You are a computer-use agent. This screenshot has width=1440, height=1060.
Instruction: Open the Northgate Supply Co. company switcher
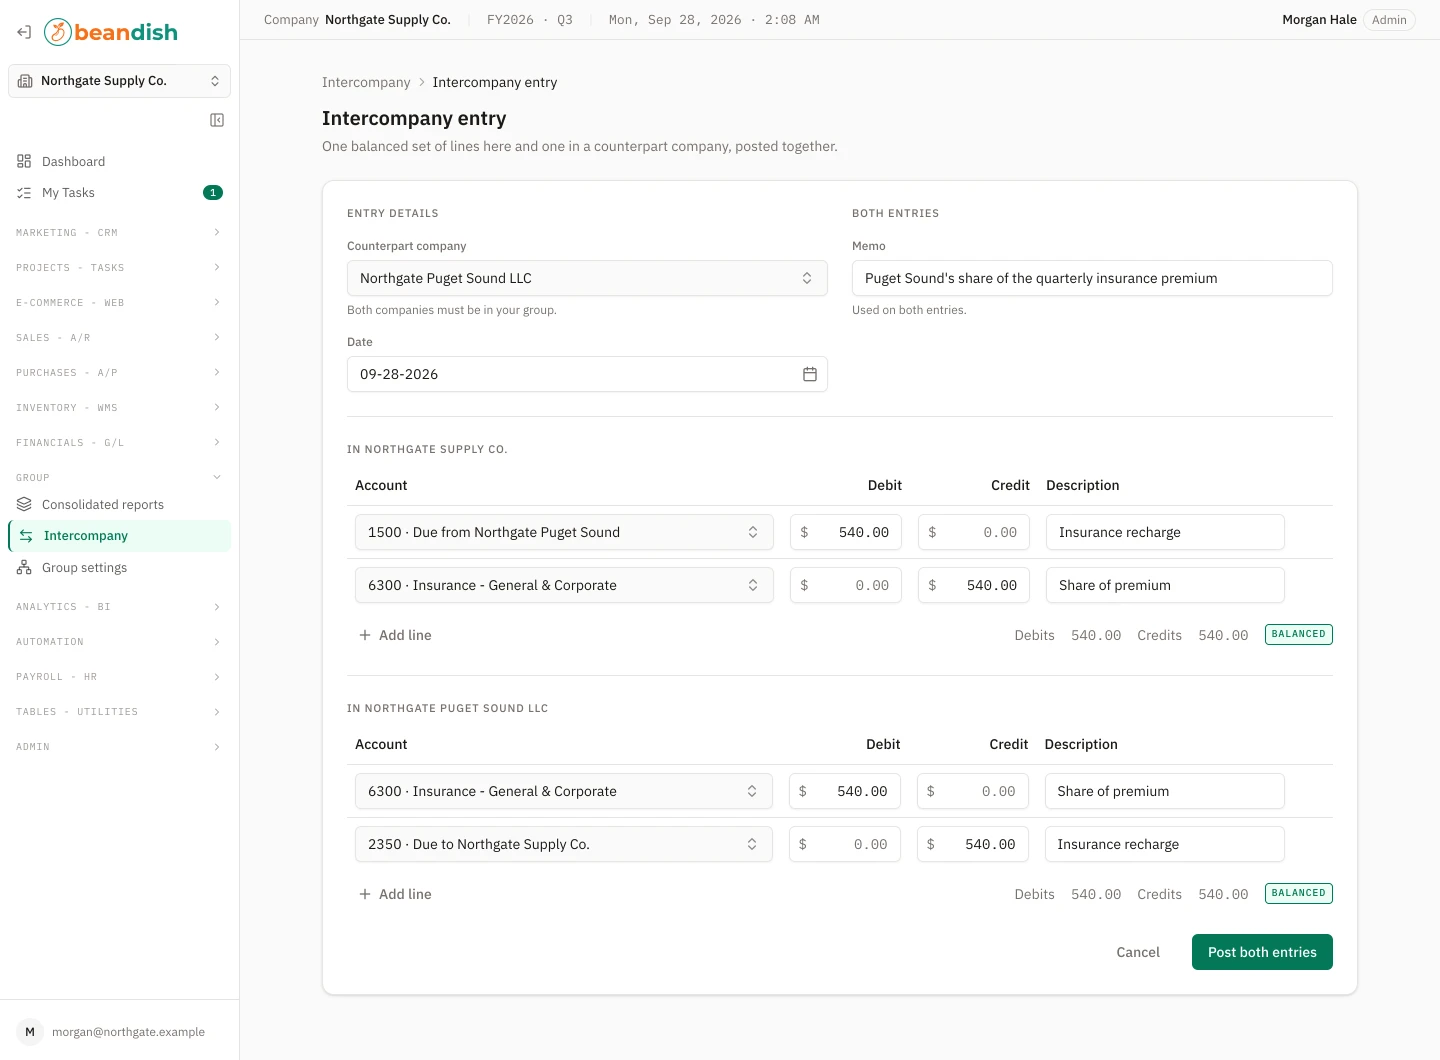pos(119,81)
